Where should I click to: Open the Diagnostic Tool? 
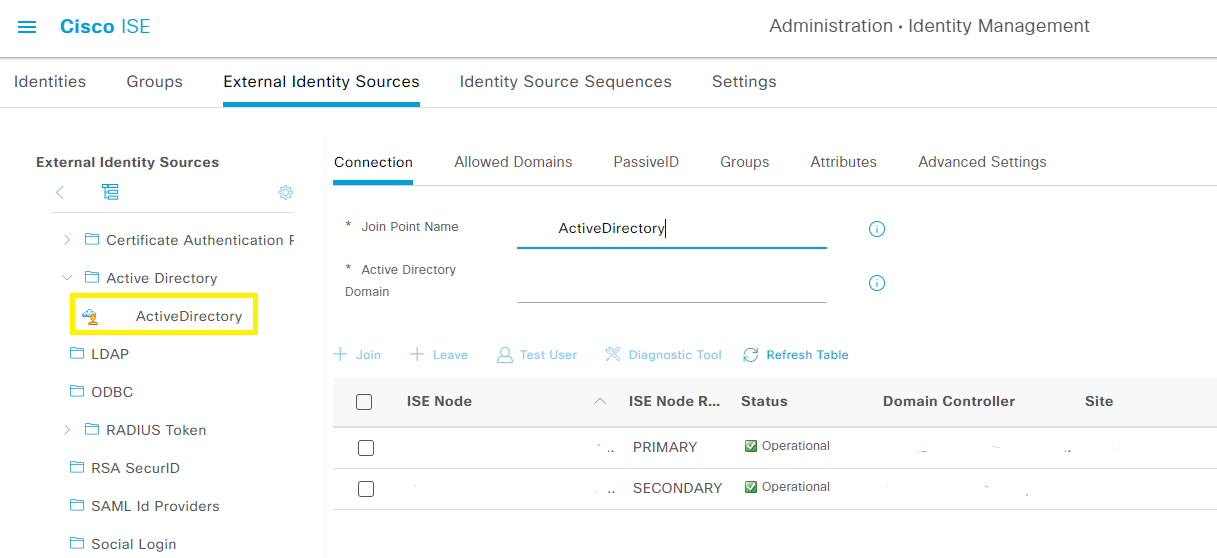pos(663,355)
